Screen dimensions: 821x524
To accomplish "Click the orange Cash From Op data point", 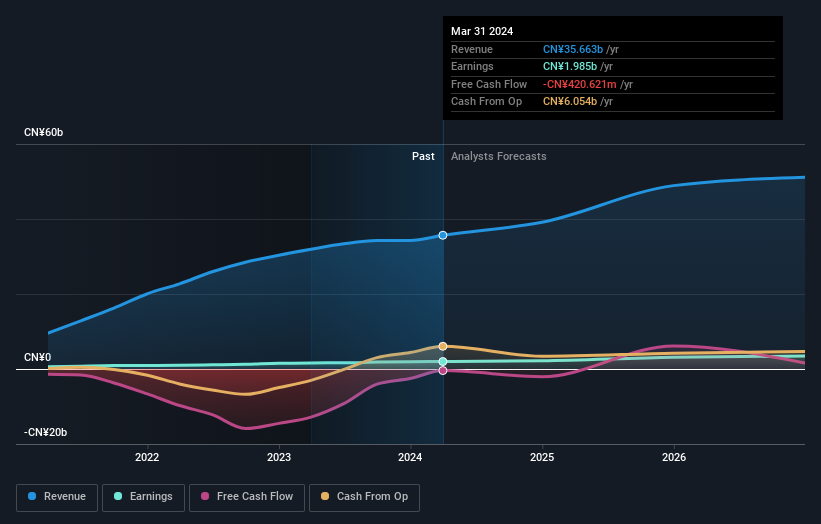I will pos(443,347).
